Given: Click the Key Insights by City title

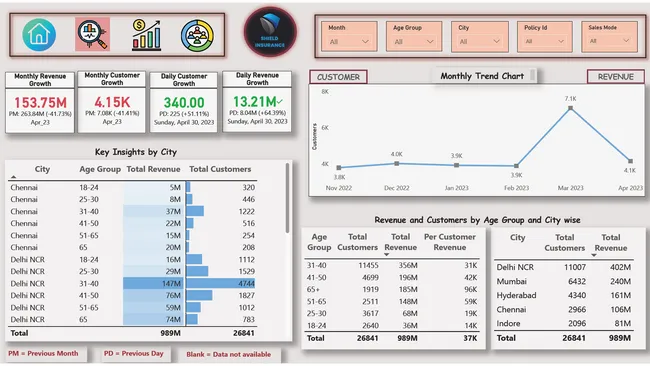Looking at the screenshot, I should (136, 152).
